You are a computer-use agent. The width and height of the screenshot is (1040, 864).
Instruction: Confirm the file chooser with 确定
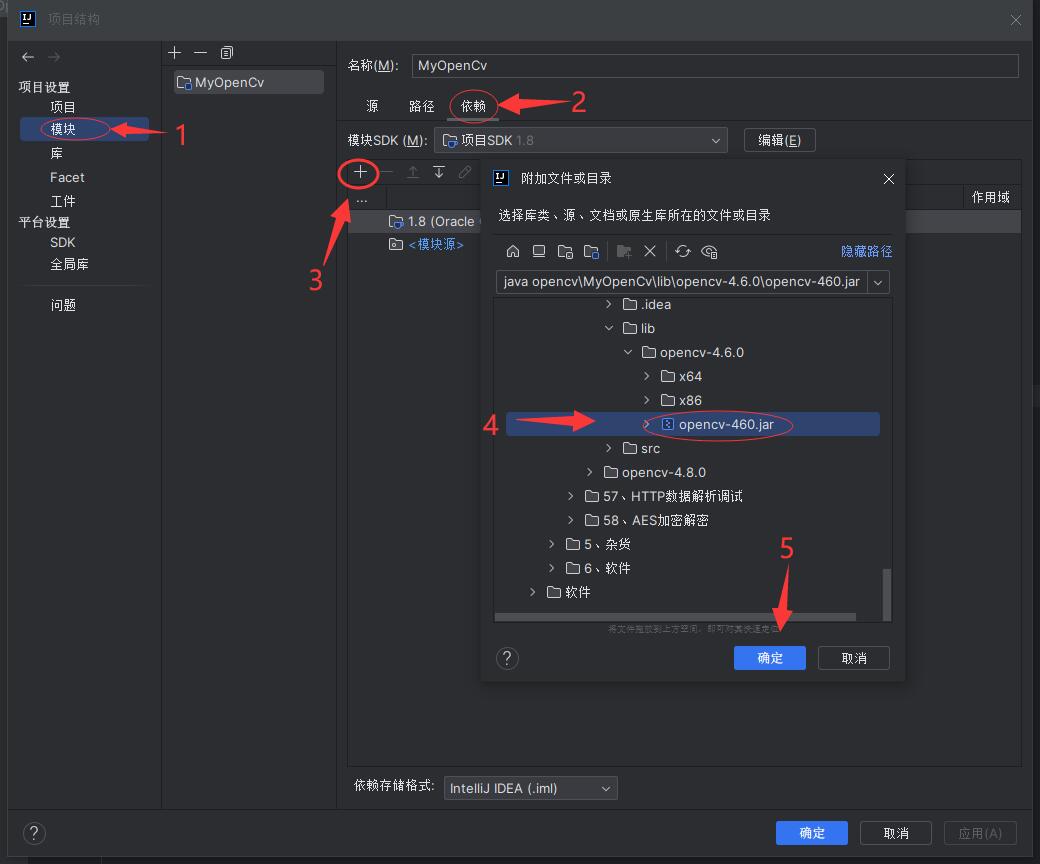pyautogui.click(x=769, y=658)
